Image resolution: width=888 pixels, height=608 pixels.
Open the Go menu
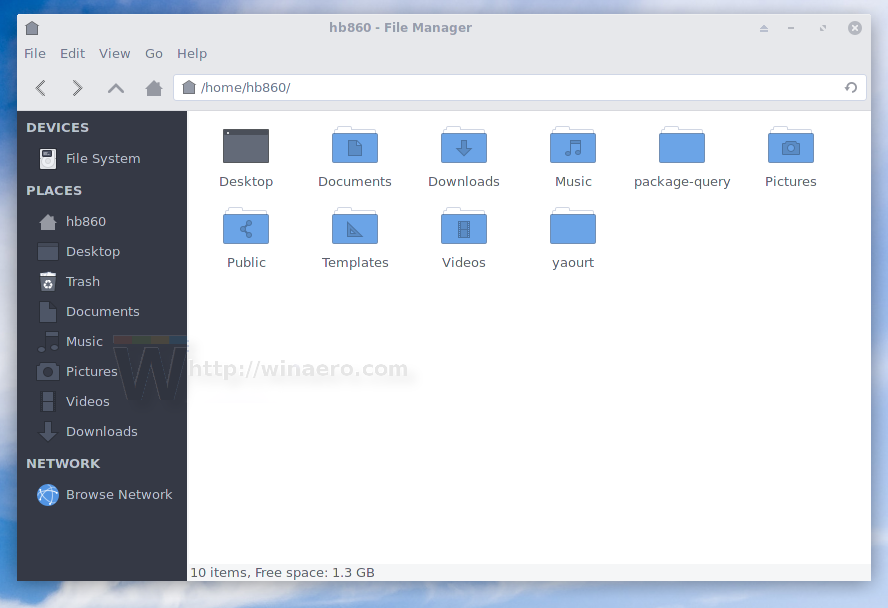click(x=153, y=53)
